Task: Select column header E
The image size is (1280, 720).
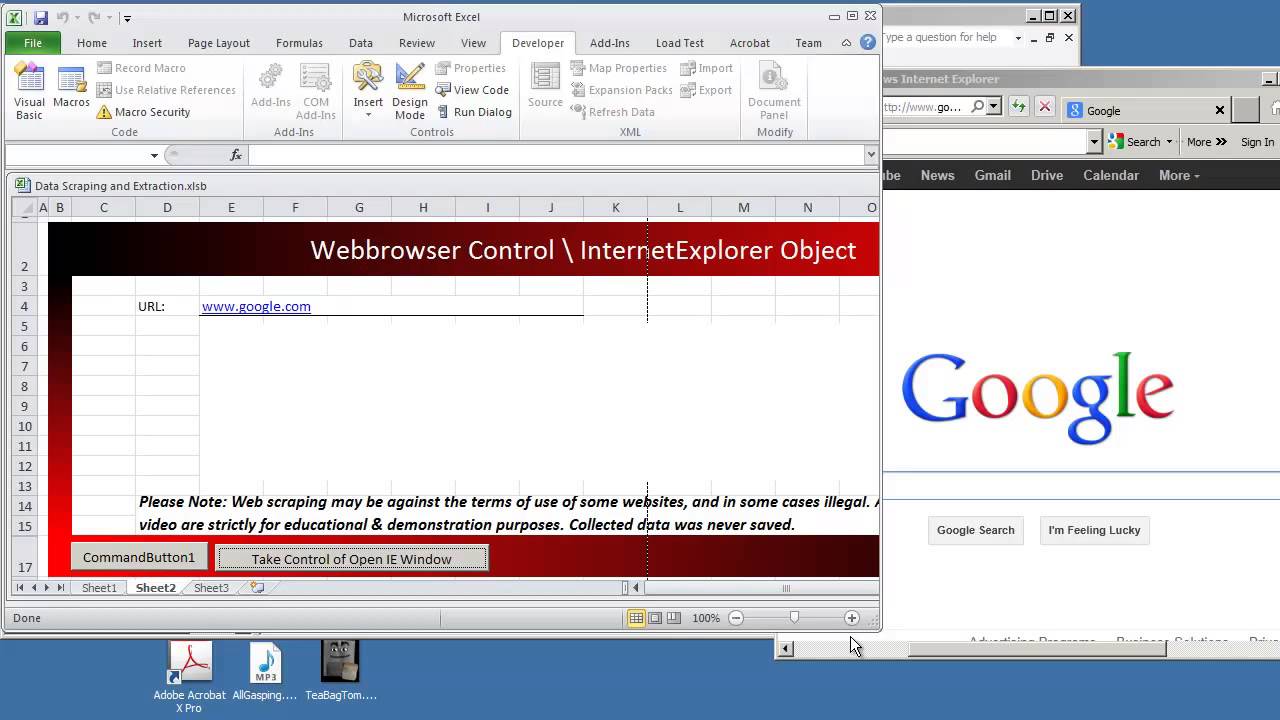Action: (x=231, y=208)
